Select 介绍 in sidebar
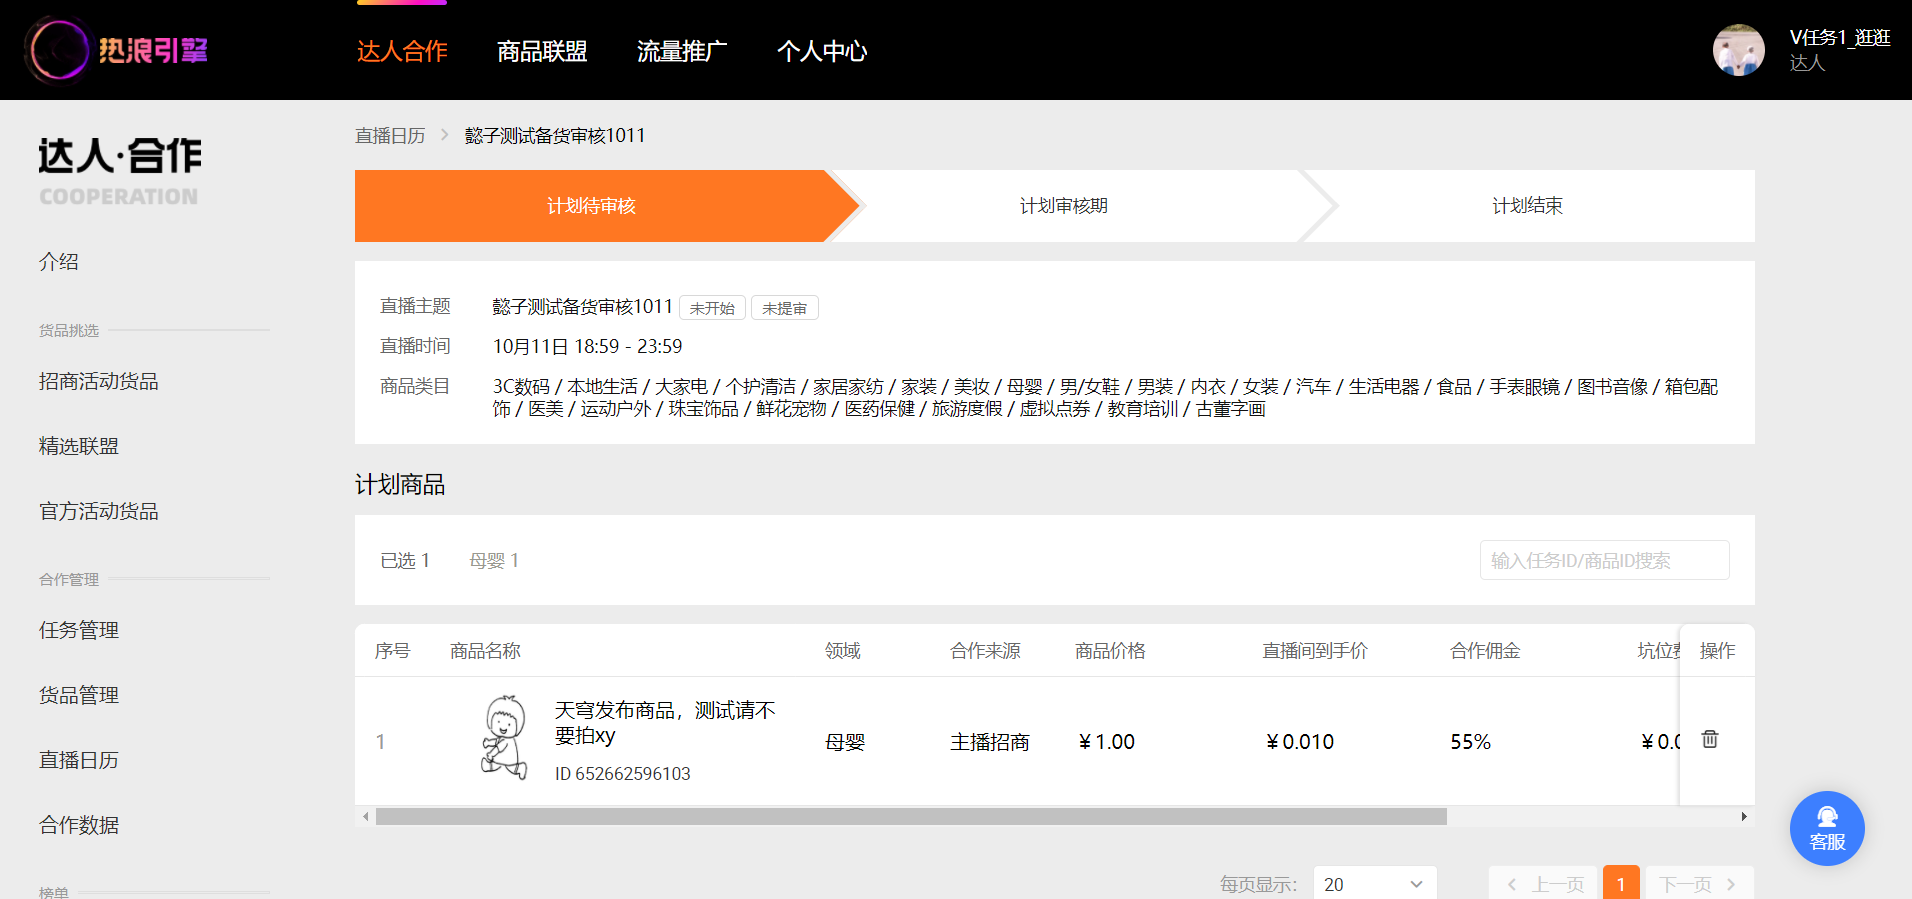Image resolution: width=1912 pixels, height=899 pixels. click(59, 262)
